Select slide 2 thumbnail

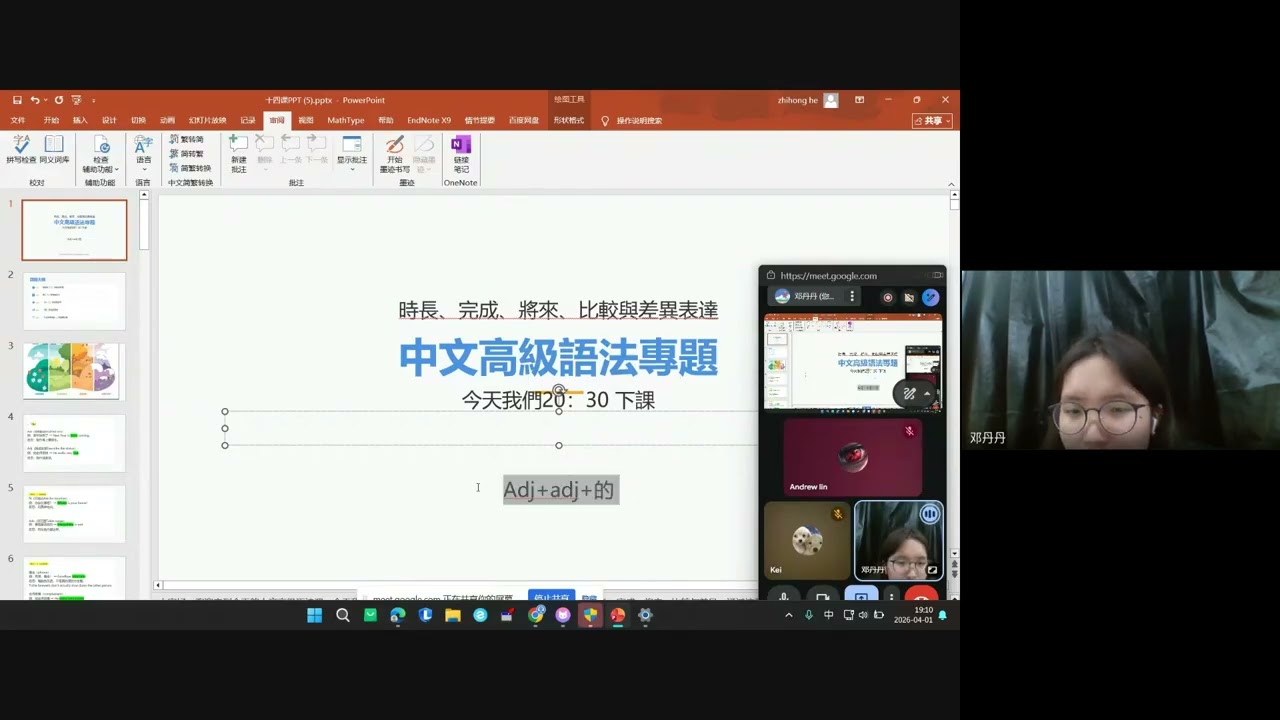[x=75, y=301]
